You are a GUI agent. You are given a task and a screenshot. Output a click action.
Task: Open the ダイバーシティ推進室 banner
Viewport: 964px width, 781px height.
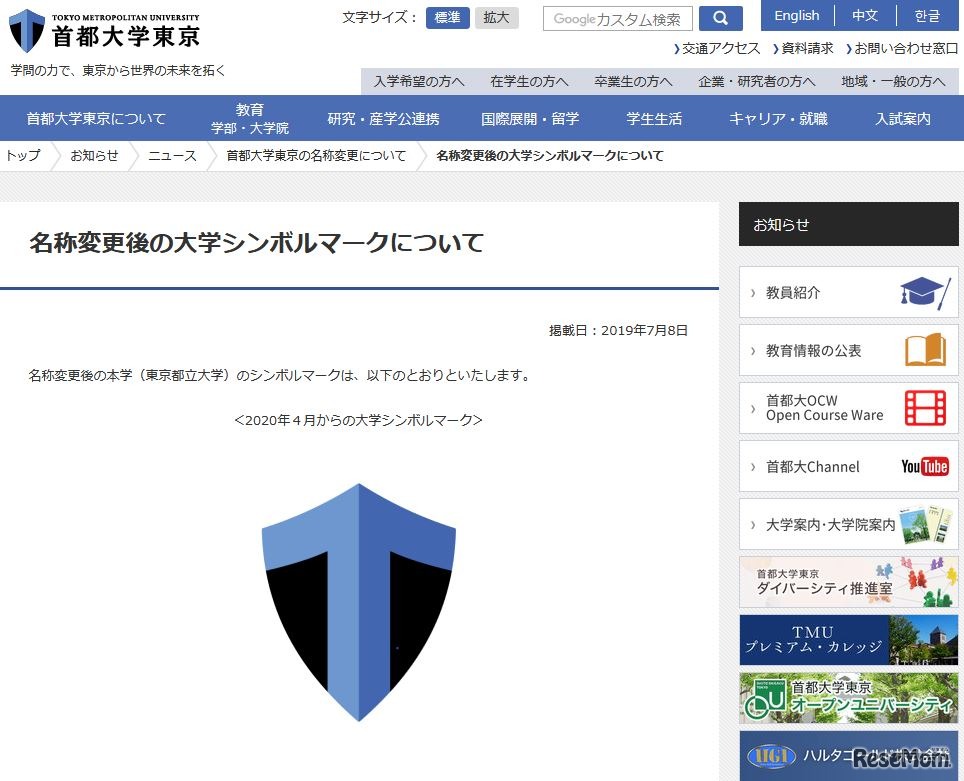(848, 582)
